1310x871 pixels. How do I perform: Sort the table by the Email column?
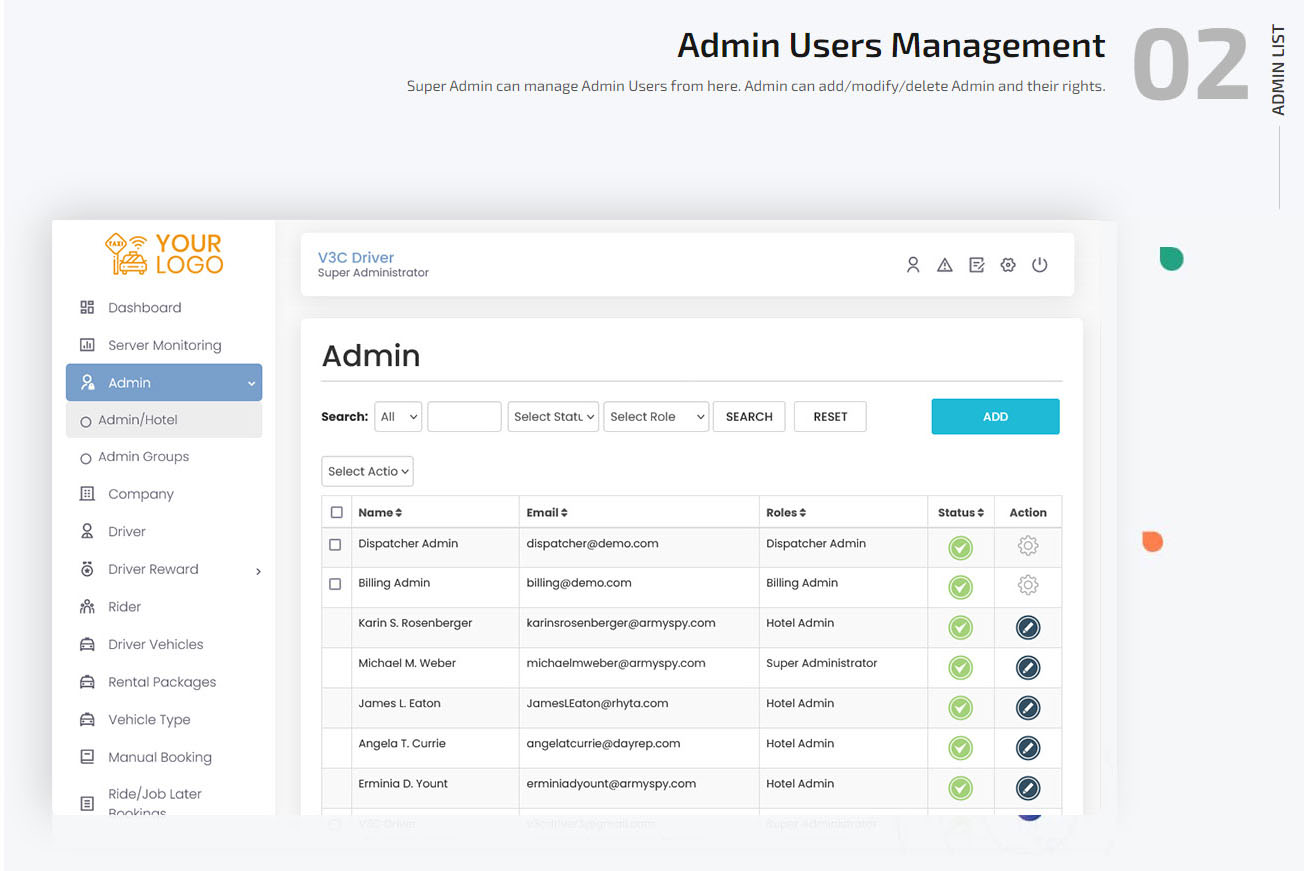(547, 511)
